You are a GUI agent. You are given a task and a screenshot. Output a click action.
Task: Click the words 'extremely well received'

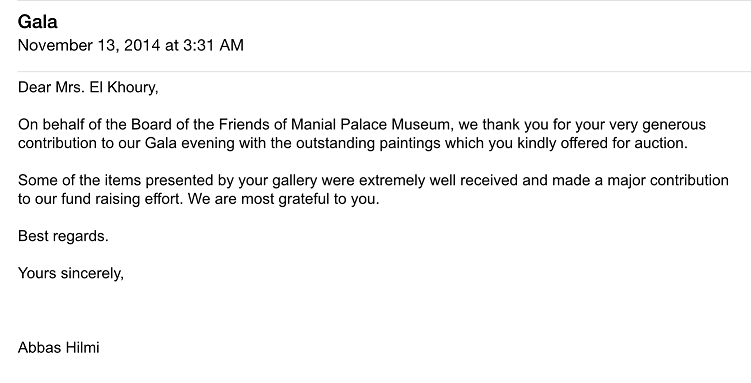(438, 180)
